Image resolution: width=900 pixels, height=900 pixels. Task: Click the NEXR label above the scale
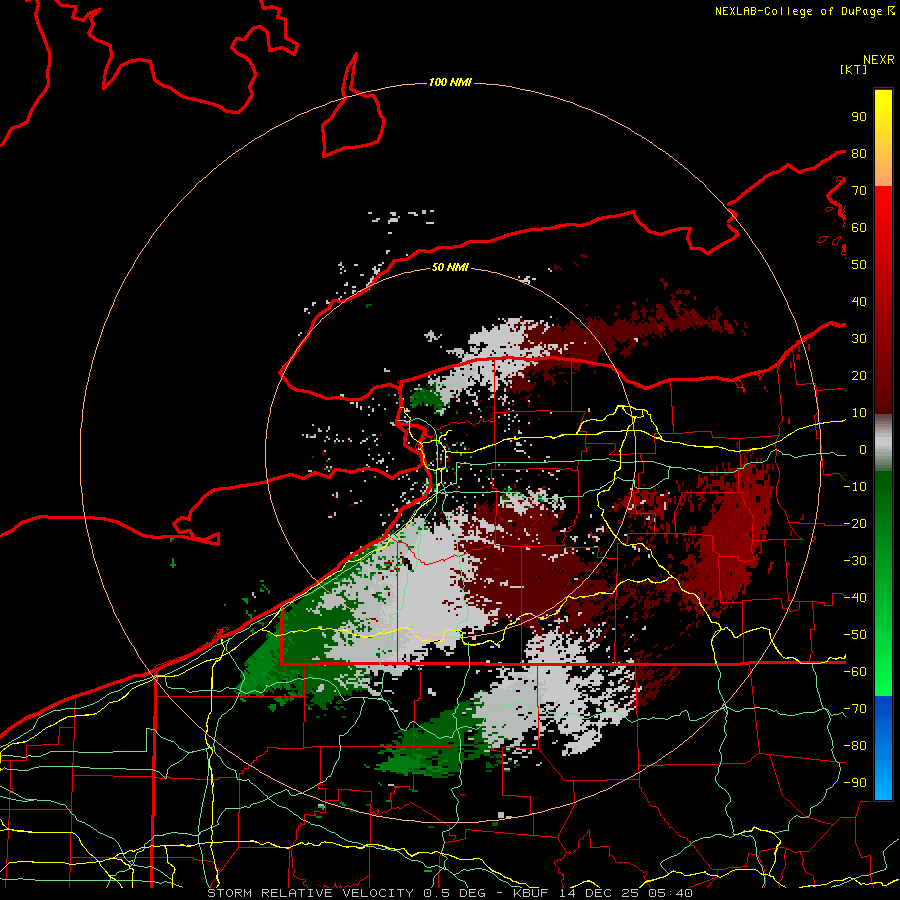(879, 60)
